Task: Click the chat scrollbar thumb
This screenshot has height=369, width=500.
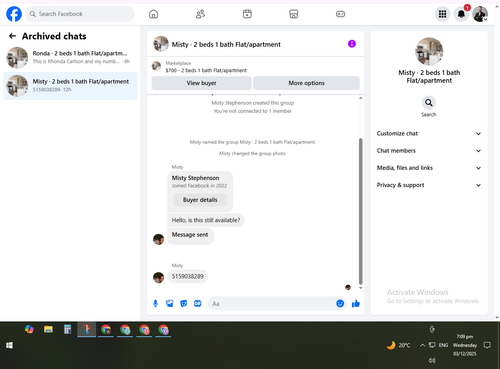Action: coord(360,211)
